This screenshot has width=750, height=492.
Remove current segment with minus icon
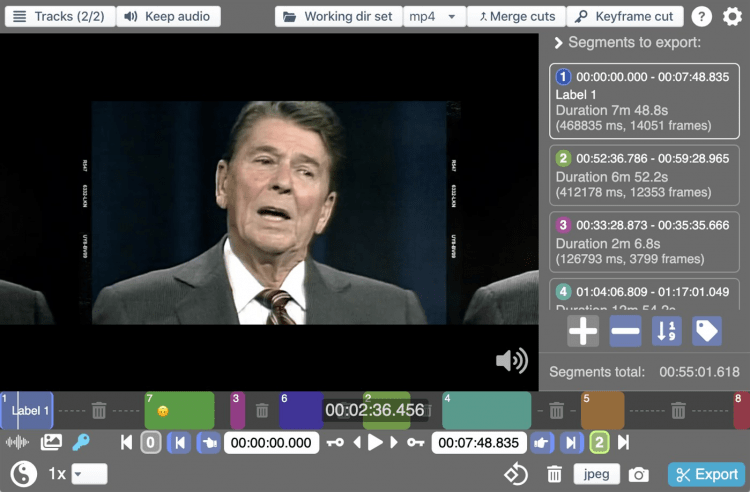[x=625, y=331]
